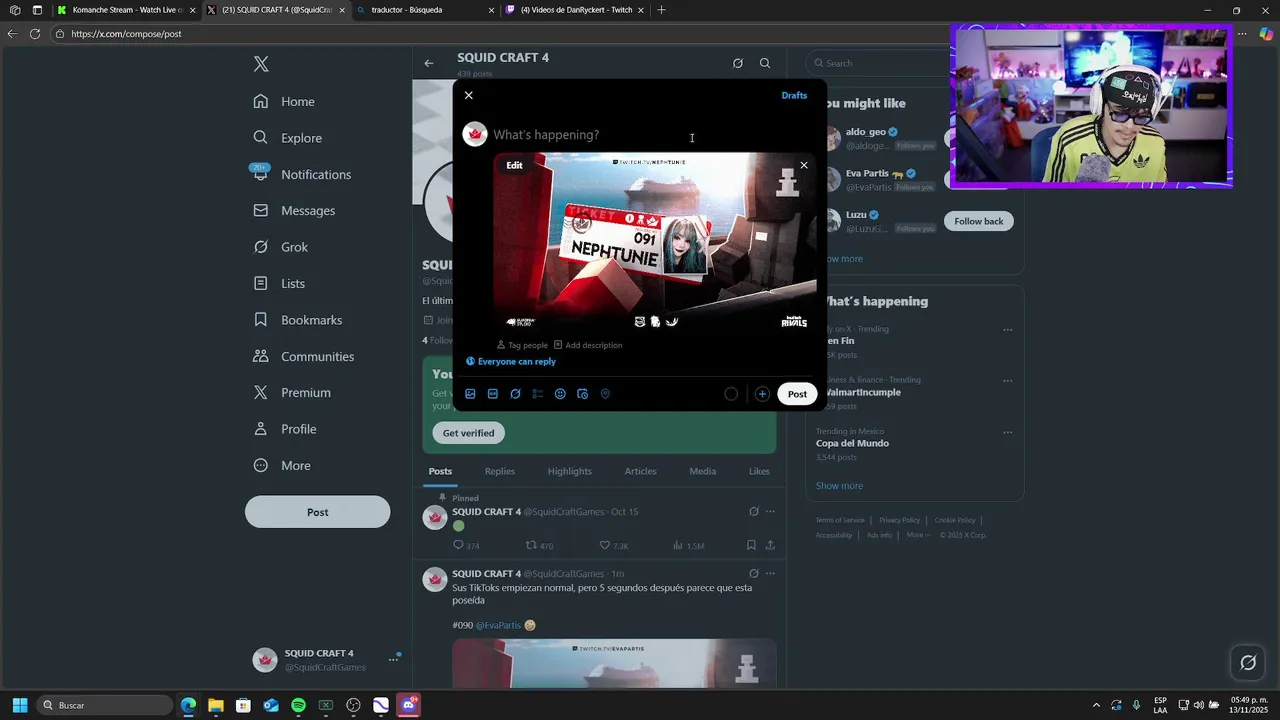Open more options for WalmartIncumple trend
Image resolution: width=1280 pixels, height=720 pixels.
tap(1007, 381)
